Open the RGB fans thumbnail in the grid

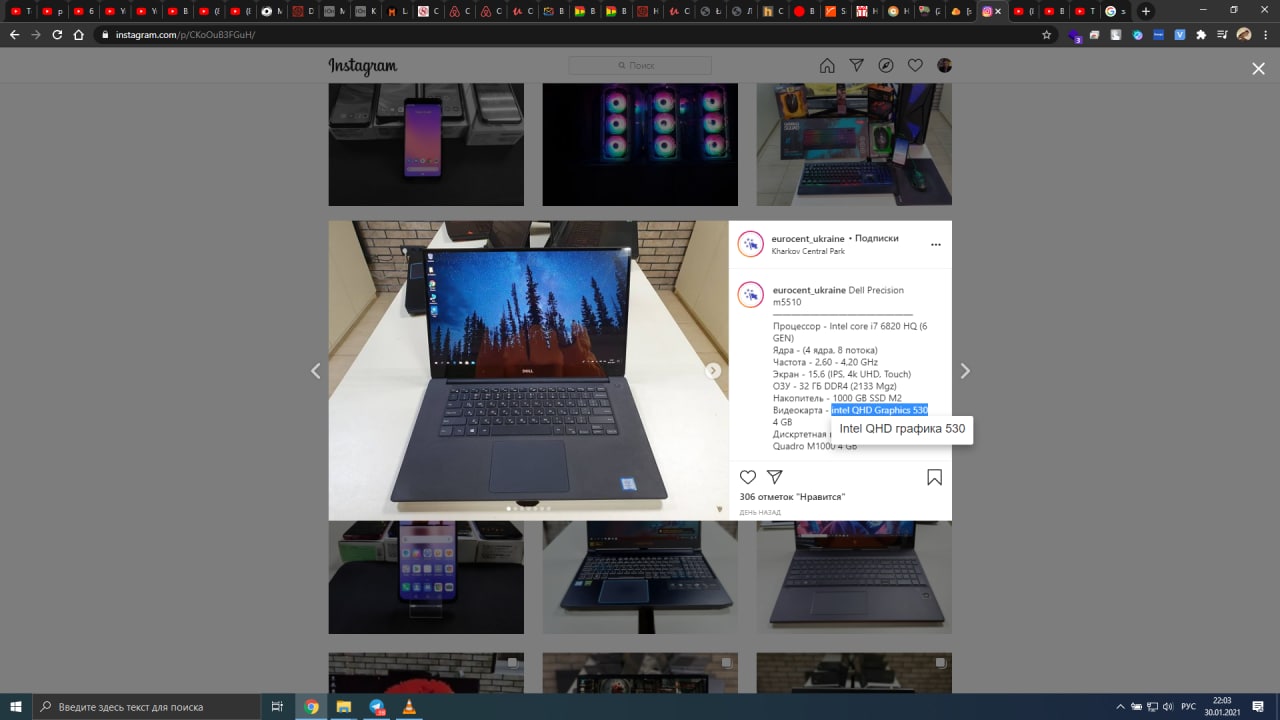click(640, 145)
